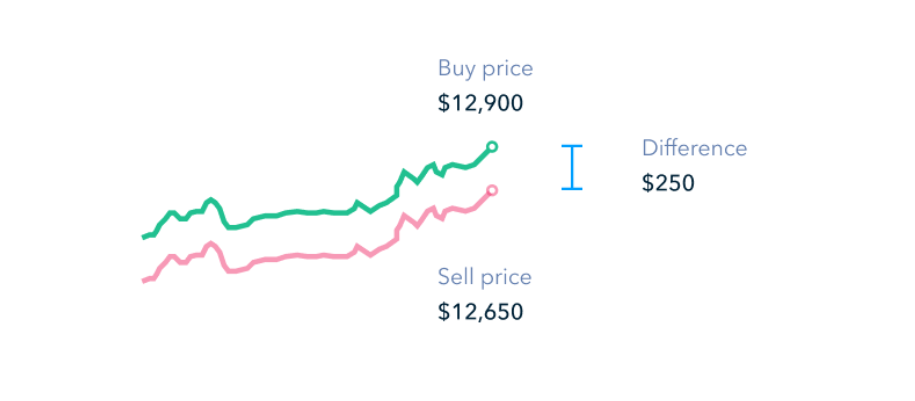Click the $12,900 buy price value
Image resolution: width=915 pixels, height=401 pixels.
tap(480, 104)
